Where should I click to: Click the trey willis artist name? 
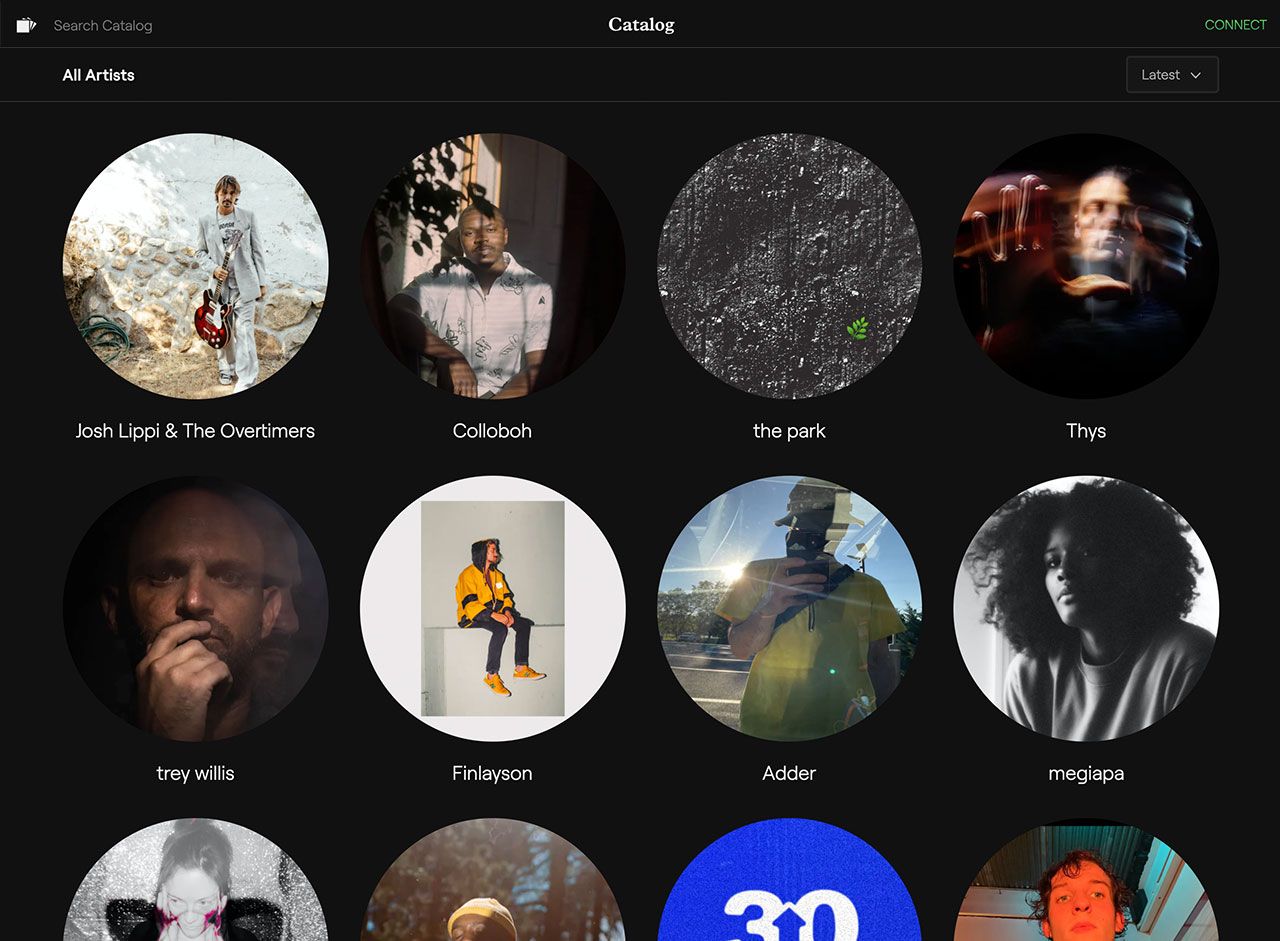195,773
